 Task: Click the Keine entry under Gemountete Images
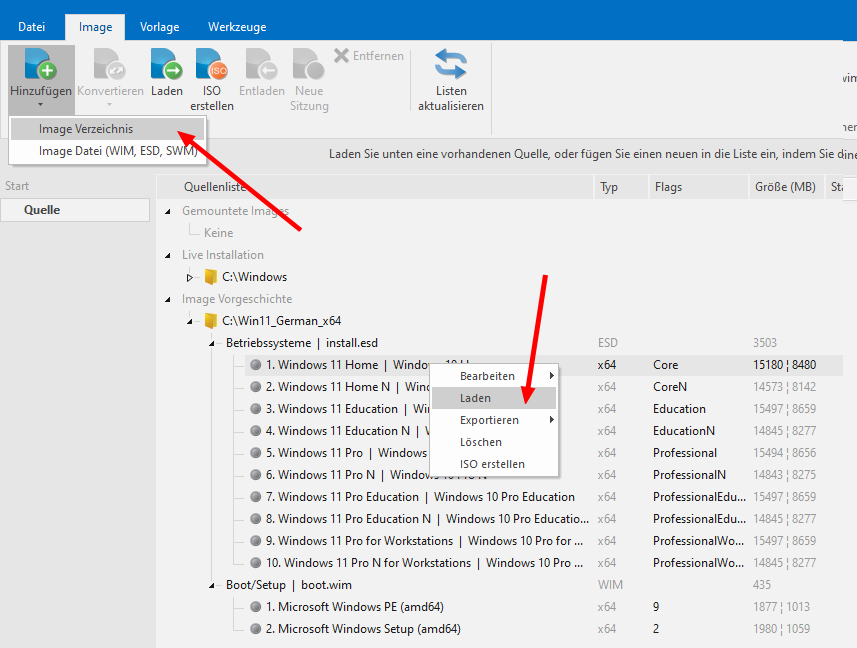219,233
